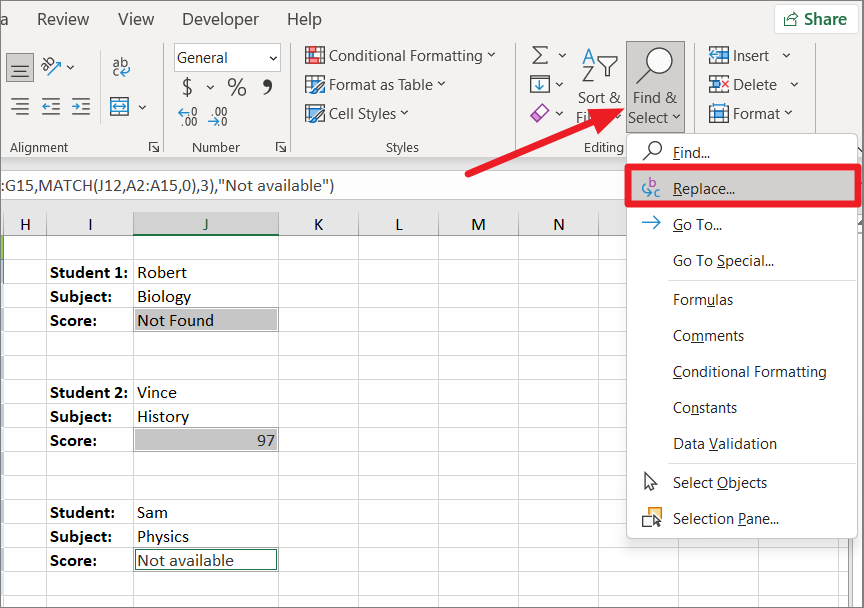The image size is (864, 608).
Task: Click the Increase Indent icon
Action: coord(80,107)
